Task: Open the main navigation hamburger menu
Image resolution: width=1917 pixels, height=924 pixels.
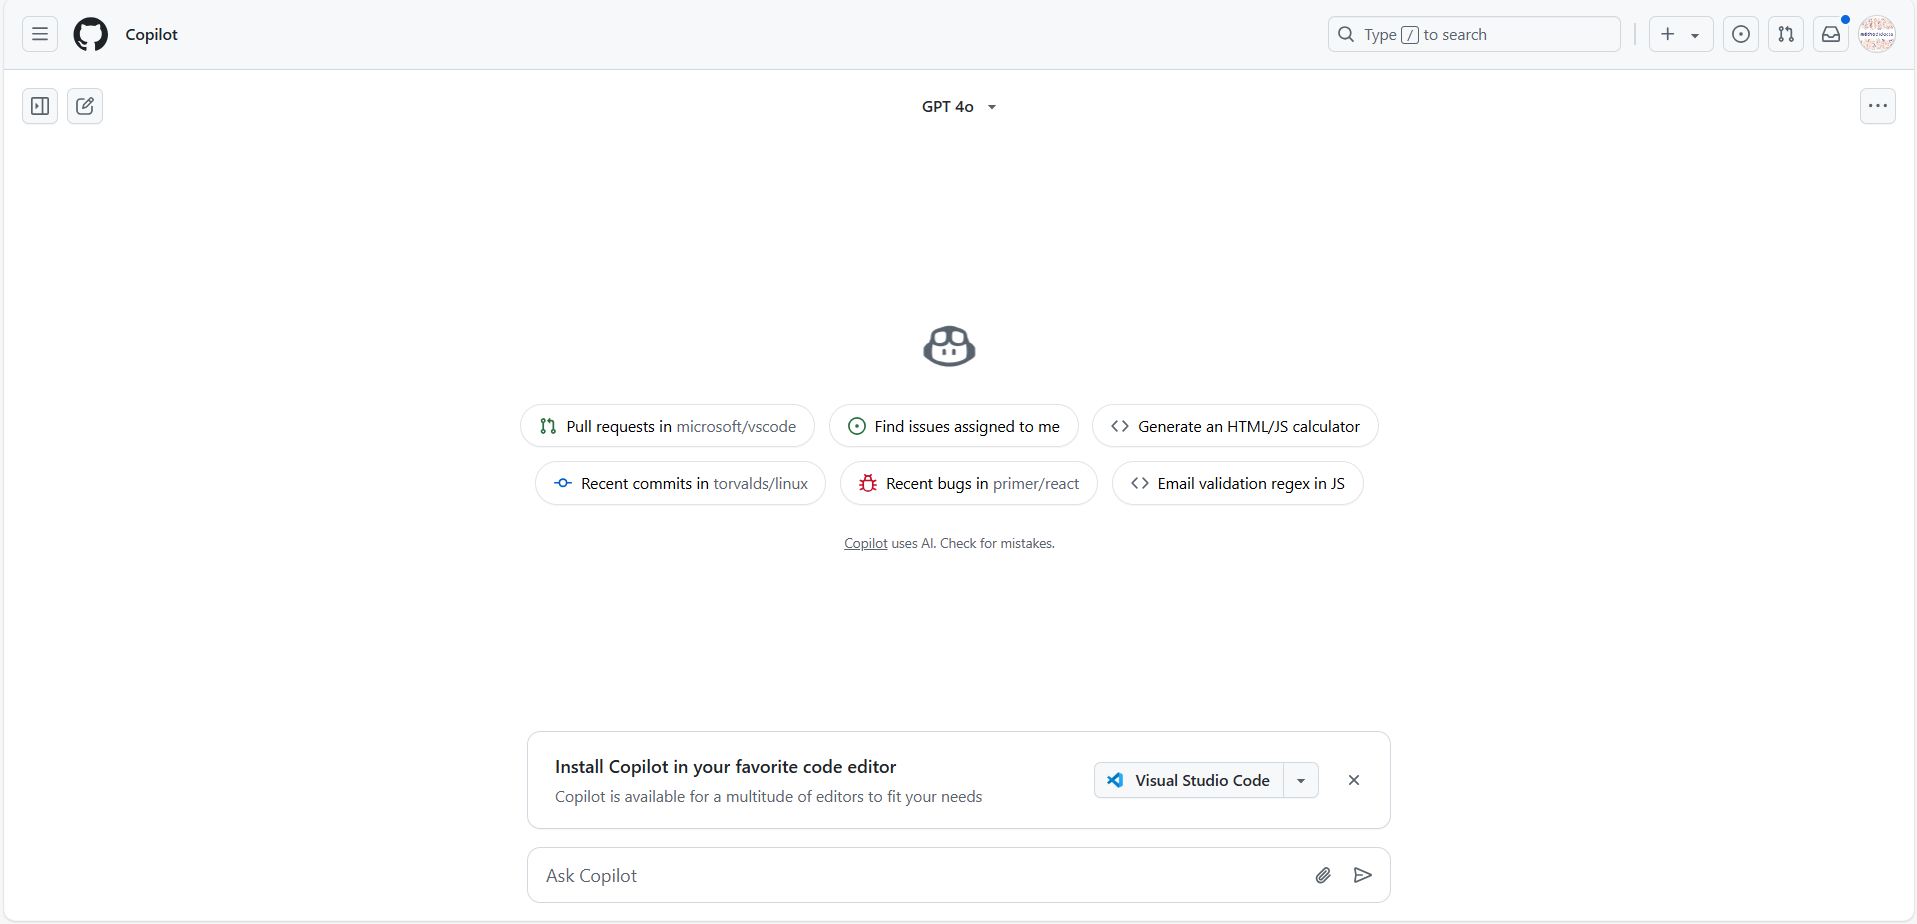Action: [38, 33]
